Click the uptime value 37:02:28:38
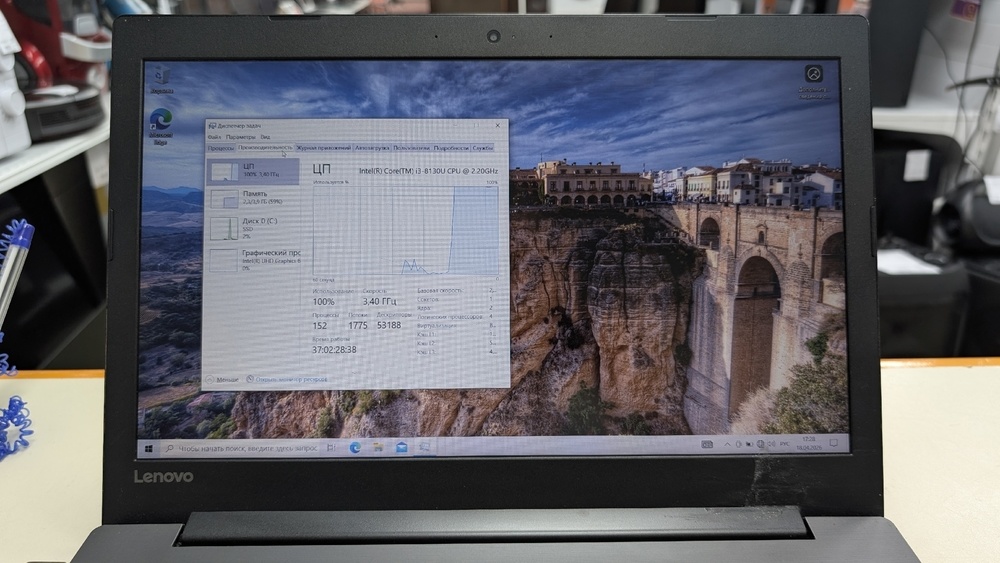The height and width of the screenshot is (563, 1000). 334,350
